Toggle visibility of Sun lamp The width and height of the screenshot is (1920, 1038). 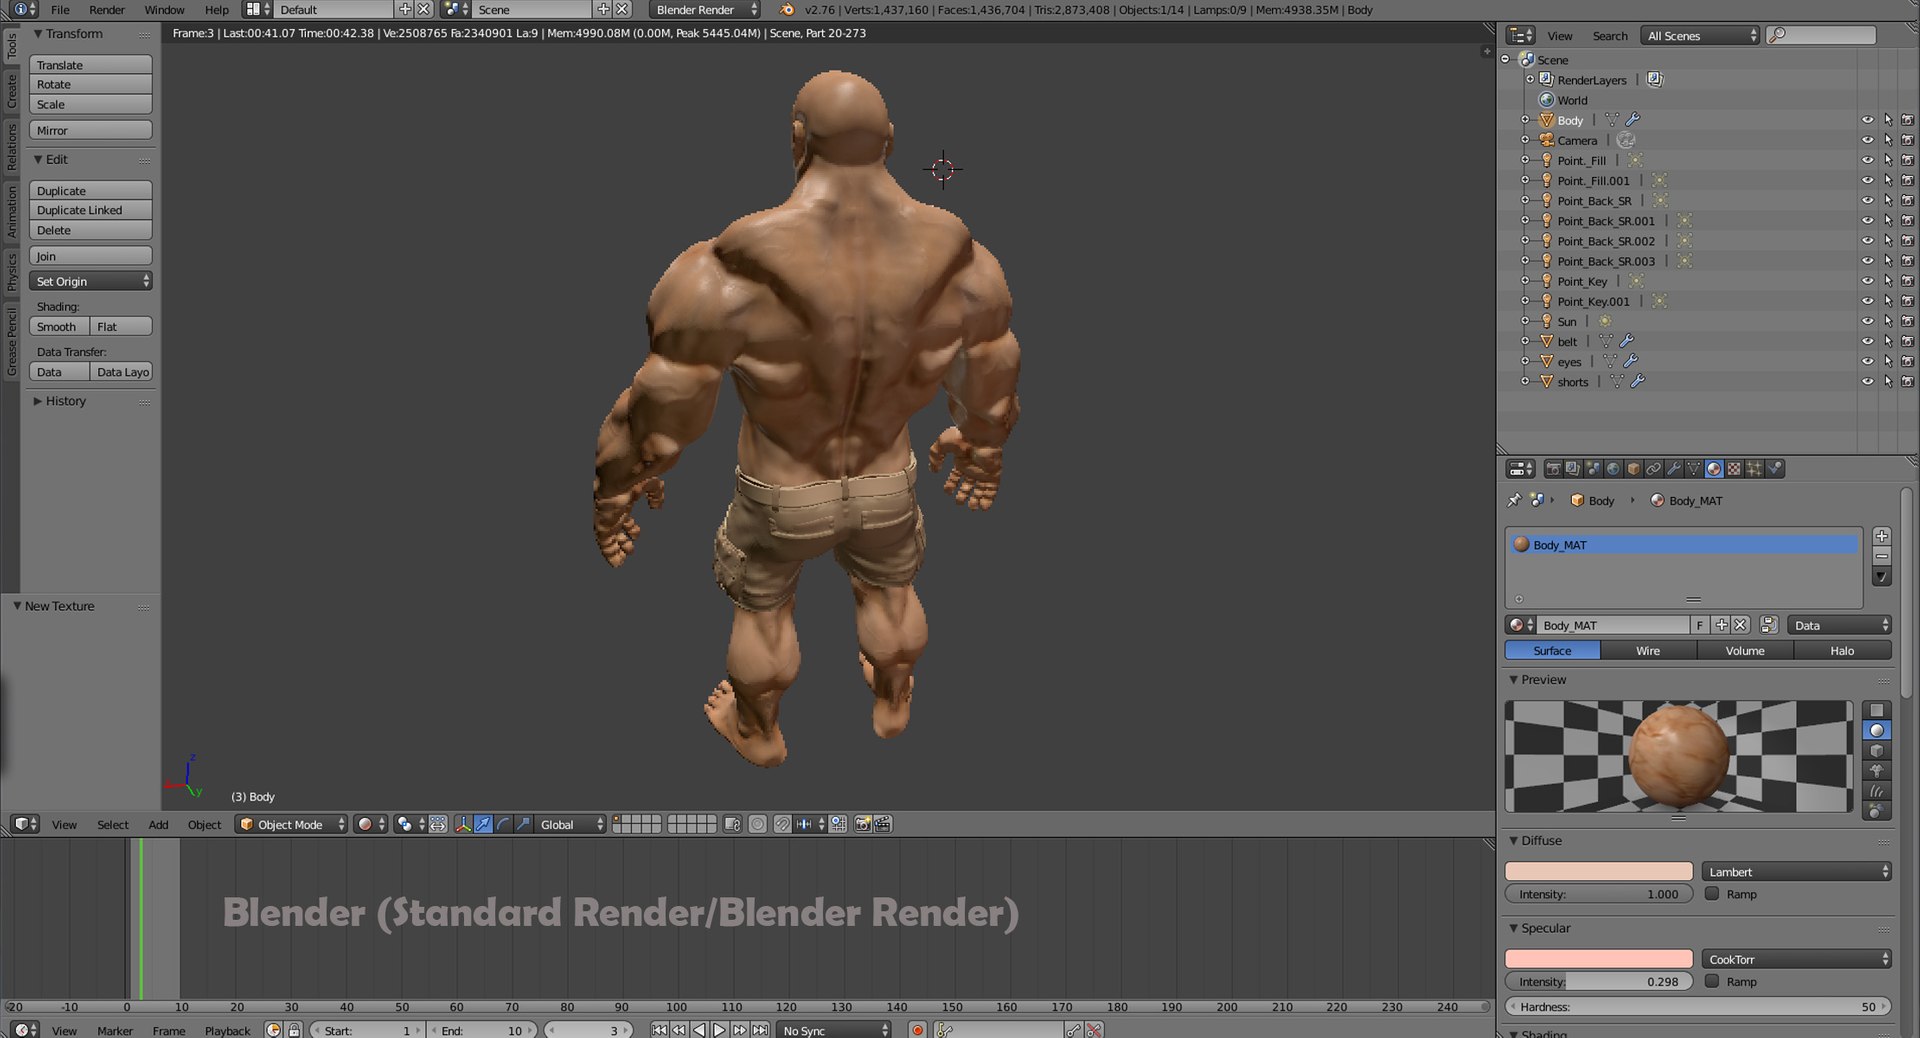(x=1867, y=321)
